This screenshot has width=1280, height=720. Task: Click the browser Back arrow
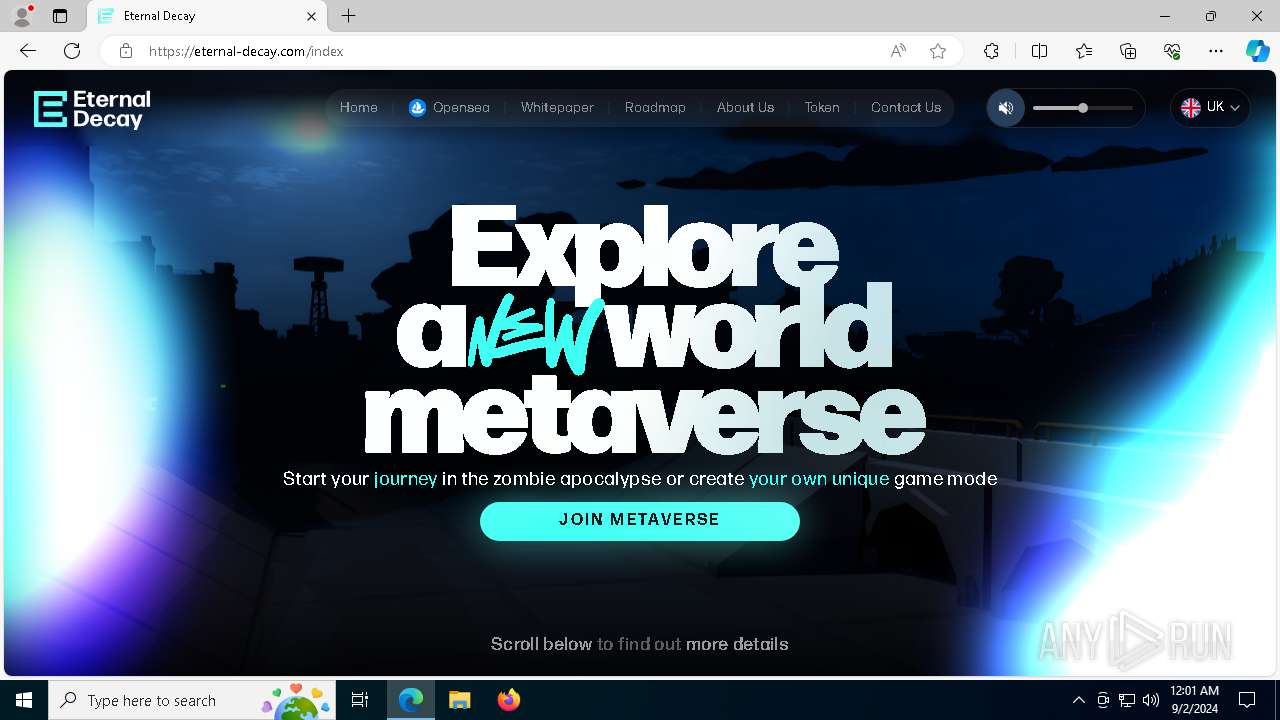tap(28, 51)
